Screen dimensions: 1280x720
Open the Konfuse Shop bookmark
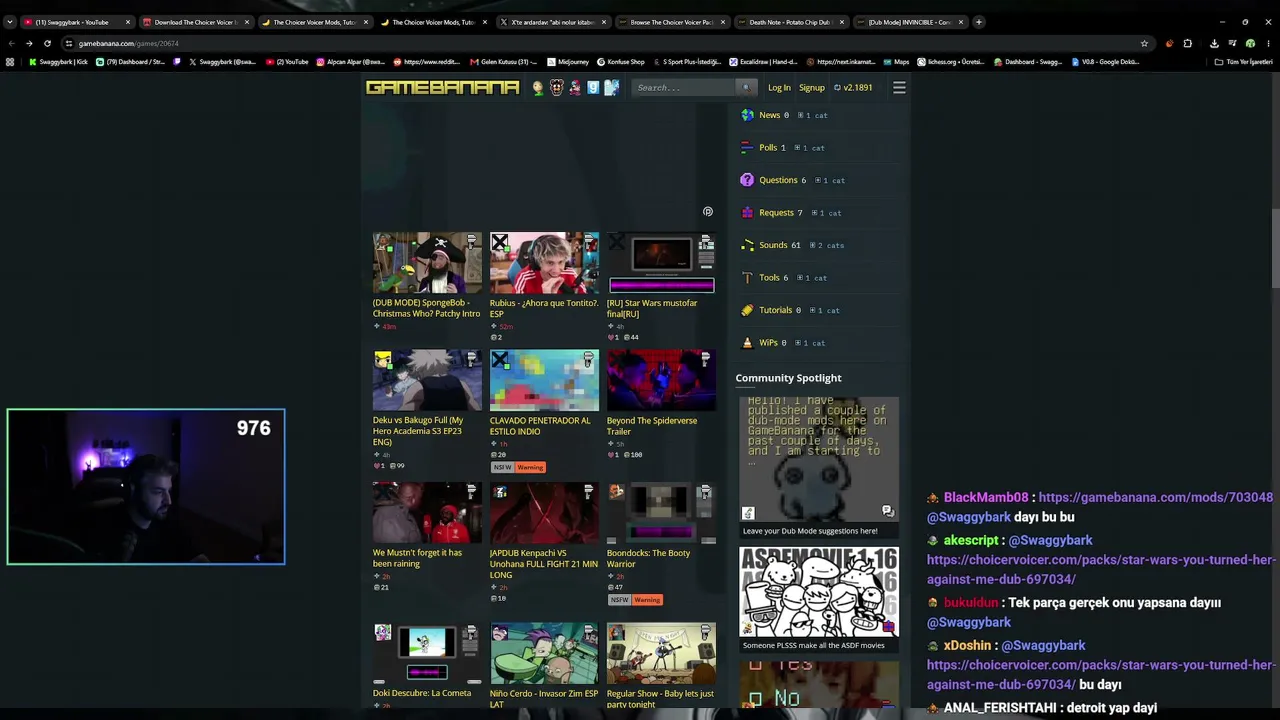[620, 62]
